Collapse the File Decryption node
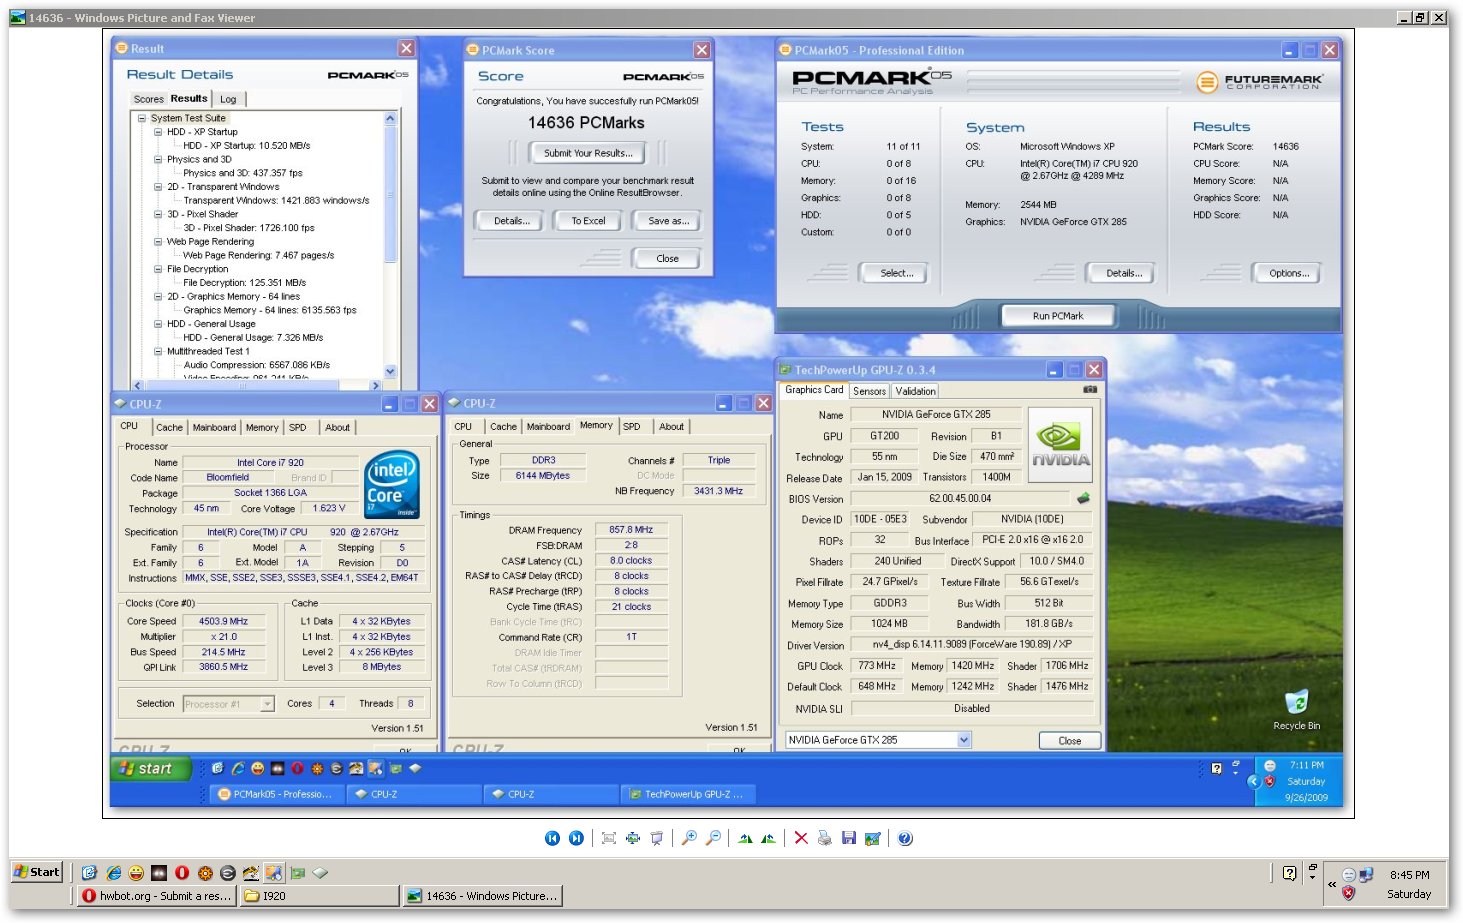The height and width of the screenshot is (923, 1463). (157, 269)
